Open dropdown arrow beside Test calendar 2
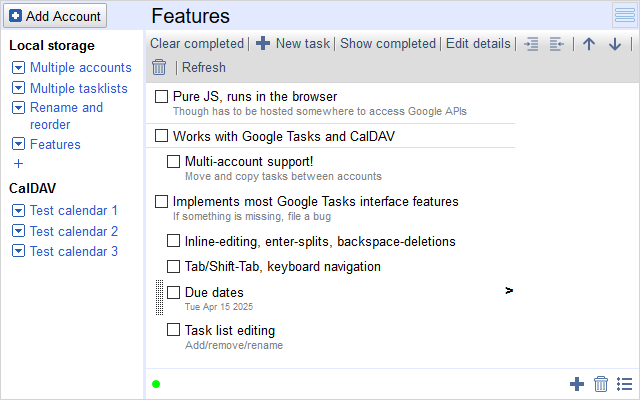The image size is (640, 400). coord(19,231)
